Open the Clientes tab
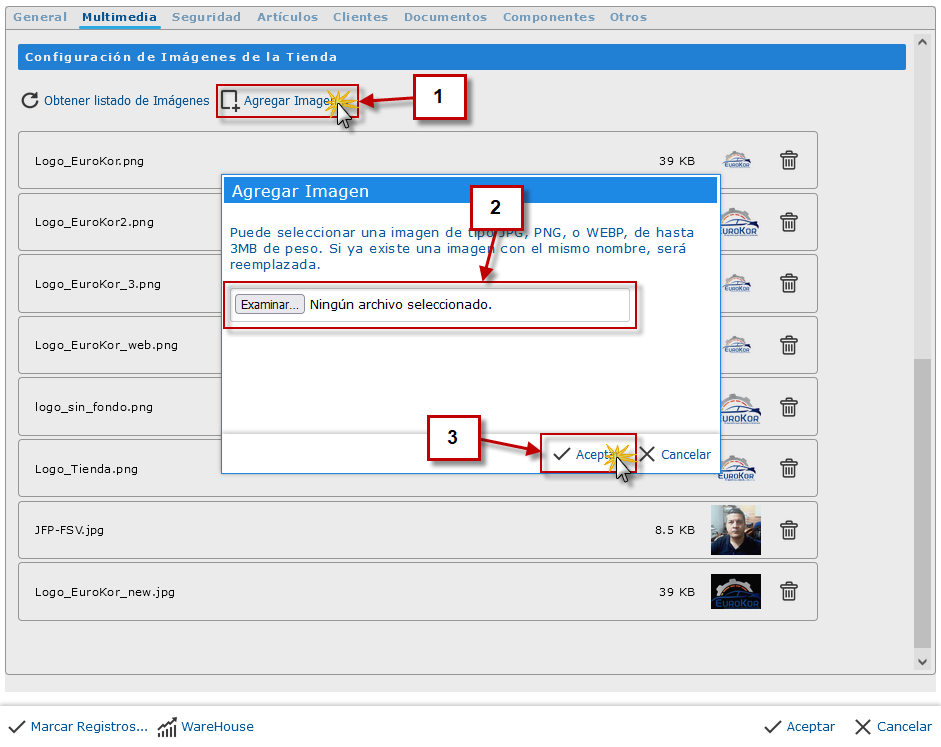This screenshot has width=941, height=747. (361, 17)
